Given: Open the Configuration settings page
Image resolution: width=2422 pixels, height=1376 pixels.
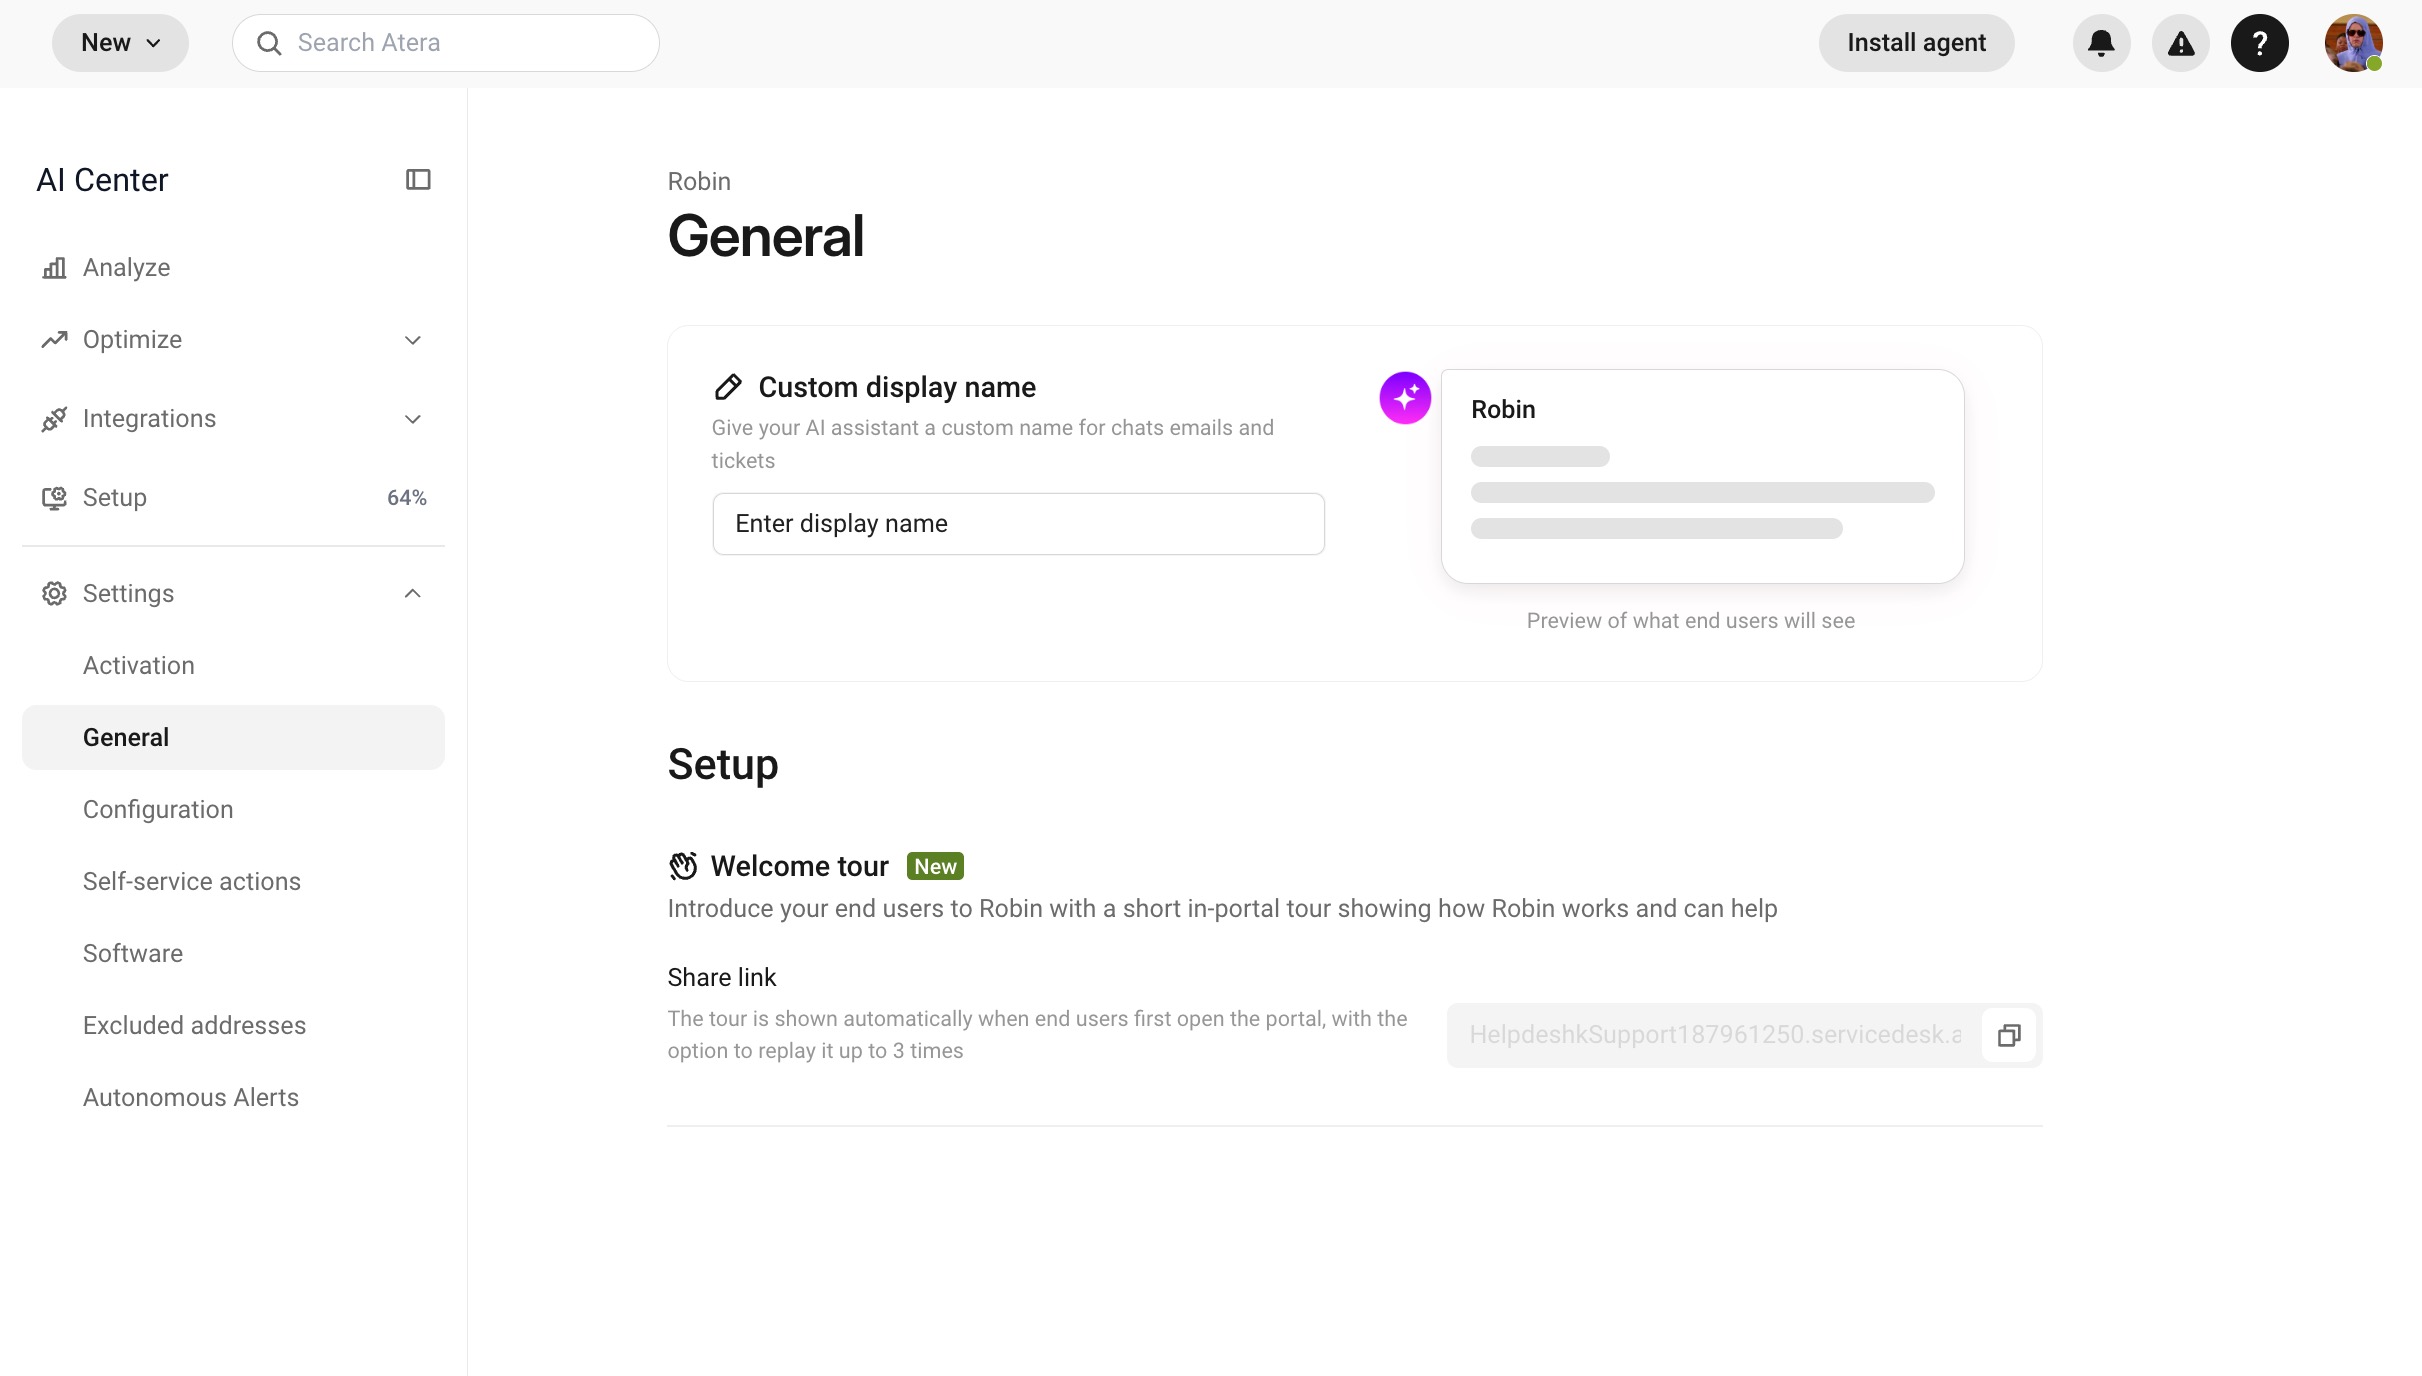Looking at the screenshot, I should pos(233,810).
